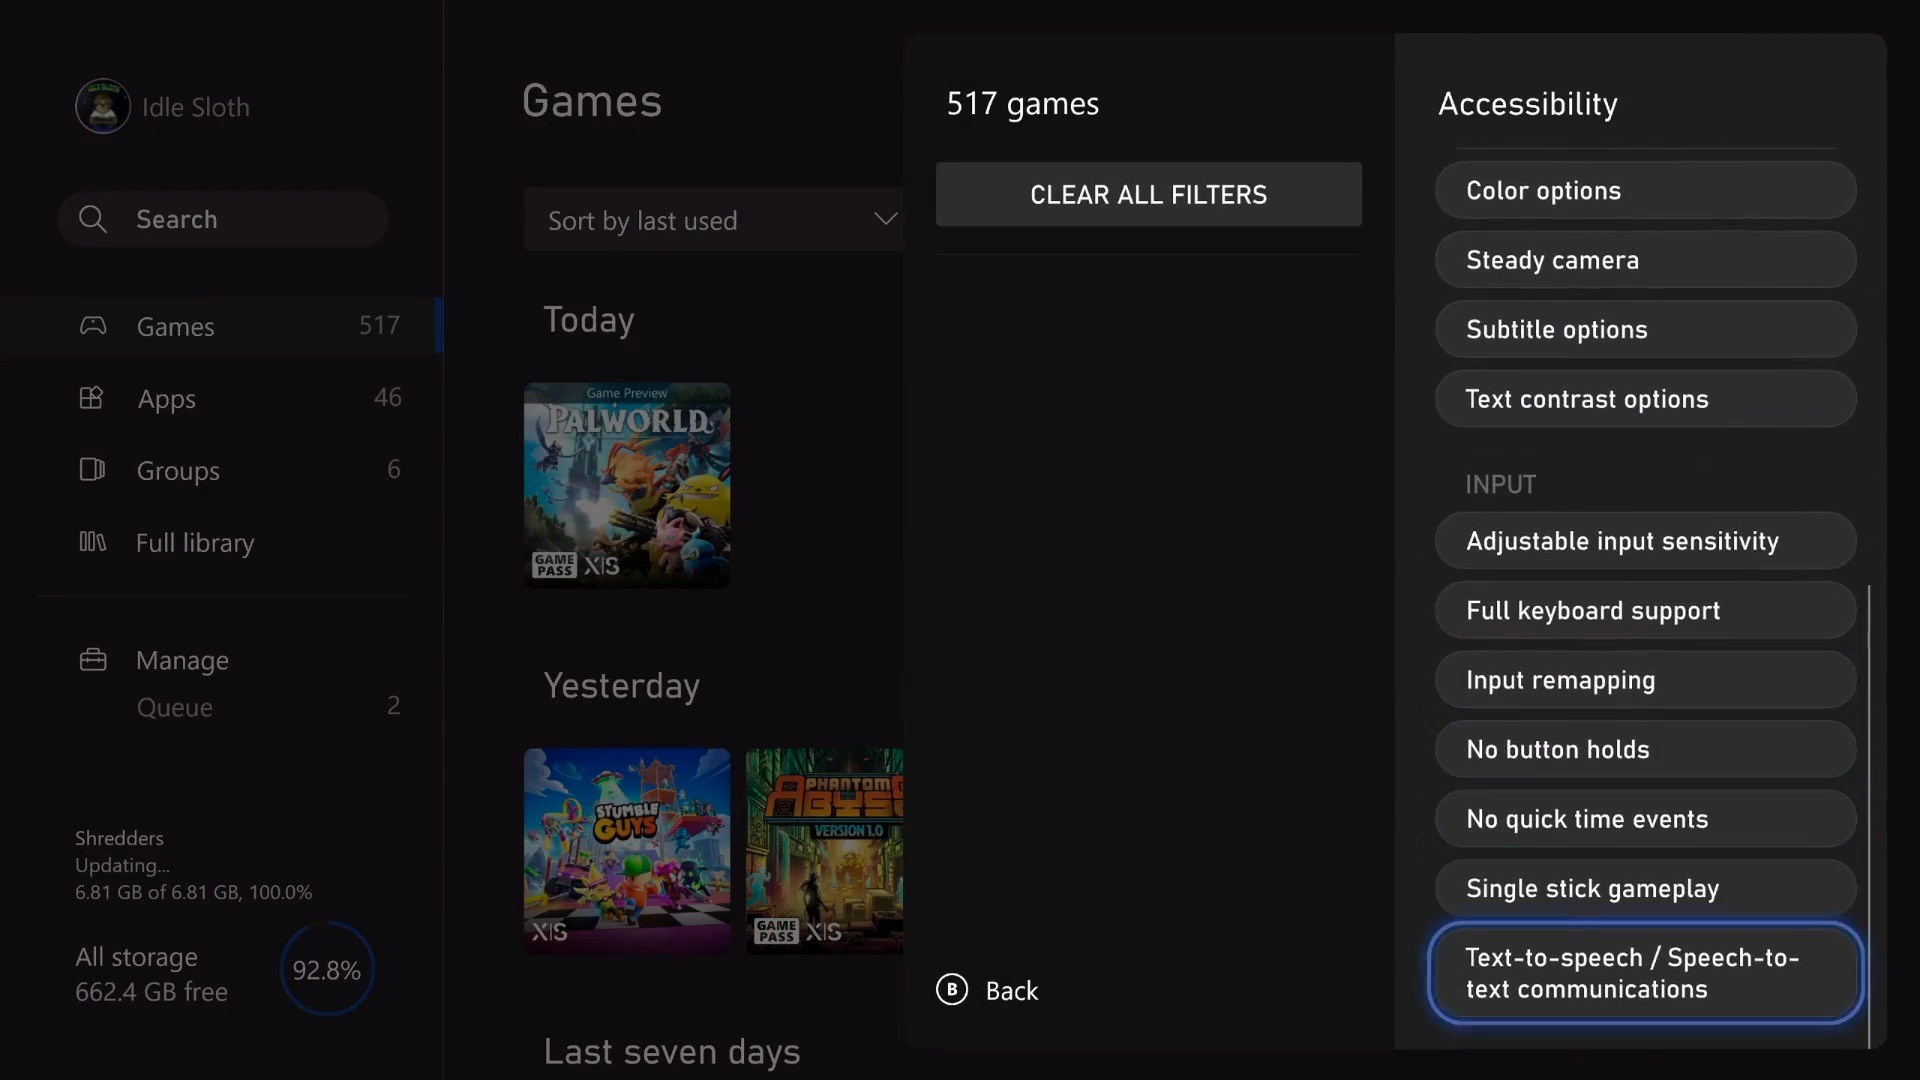Click the Full library books icon
1920x1080 pixels.
(92, 542)
